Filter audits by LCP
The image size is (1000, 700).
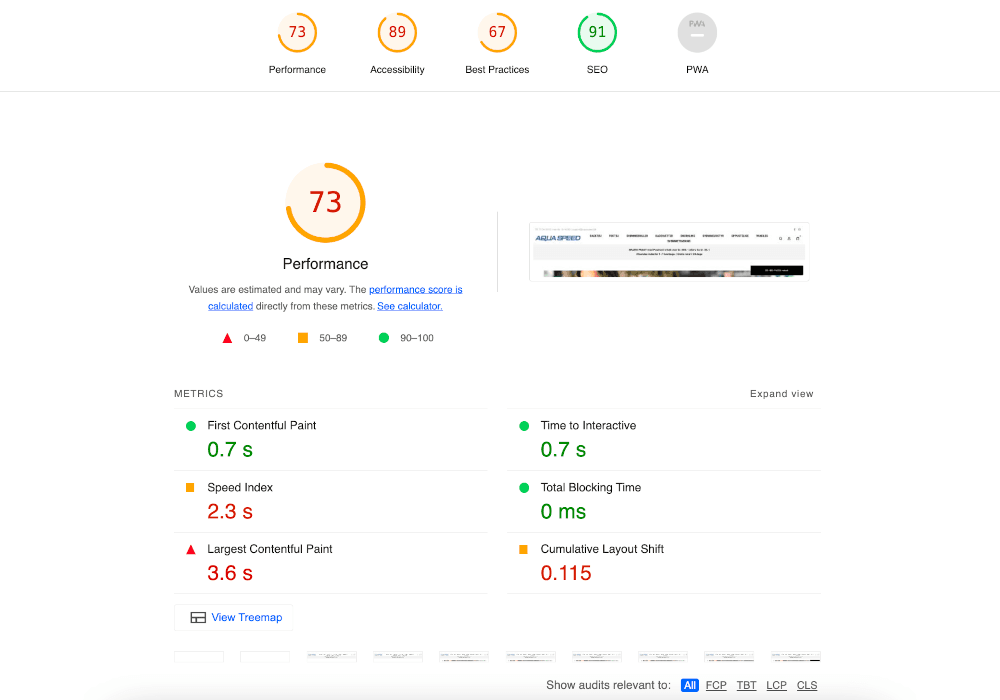tap(776, 685)
